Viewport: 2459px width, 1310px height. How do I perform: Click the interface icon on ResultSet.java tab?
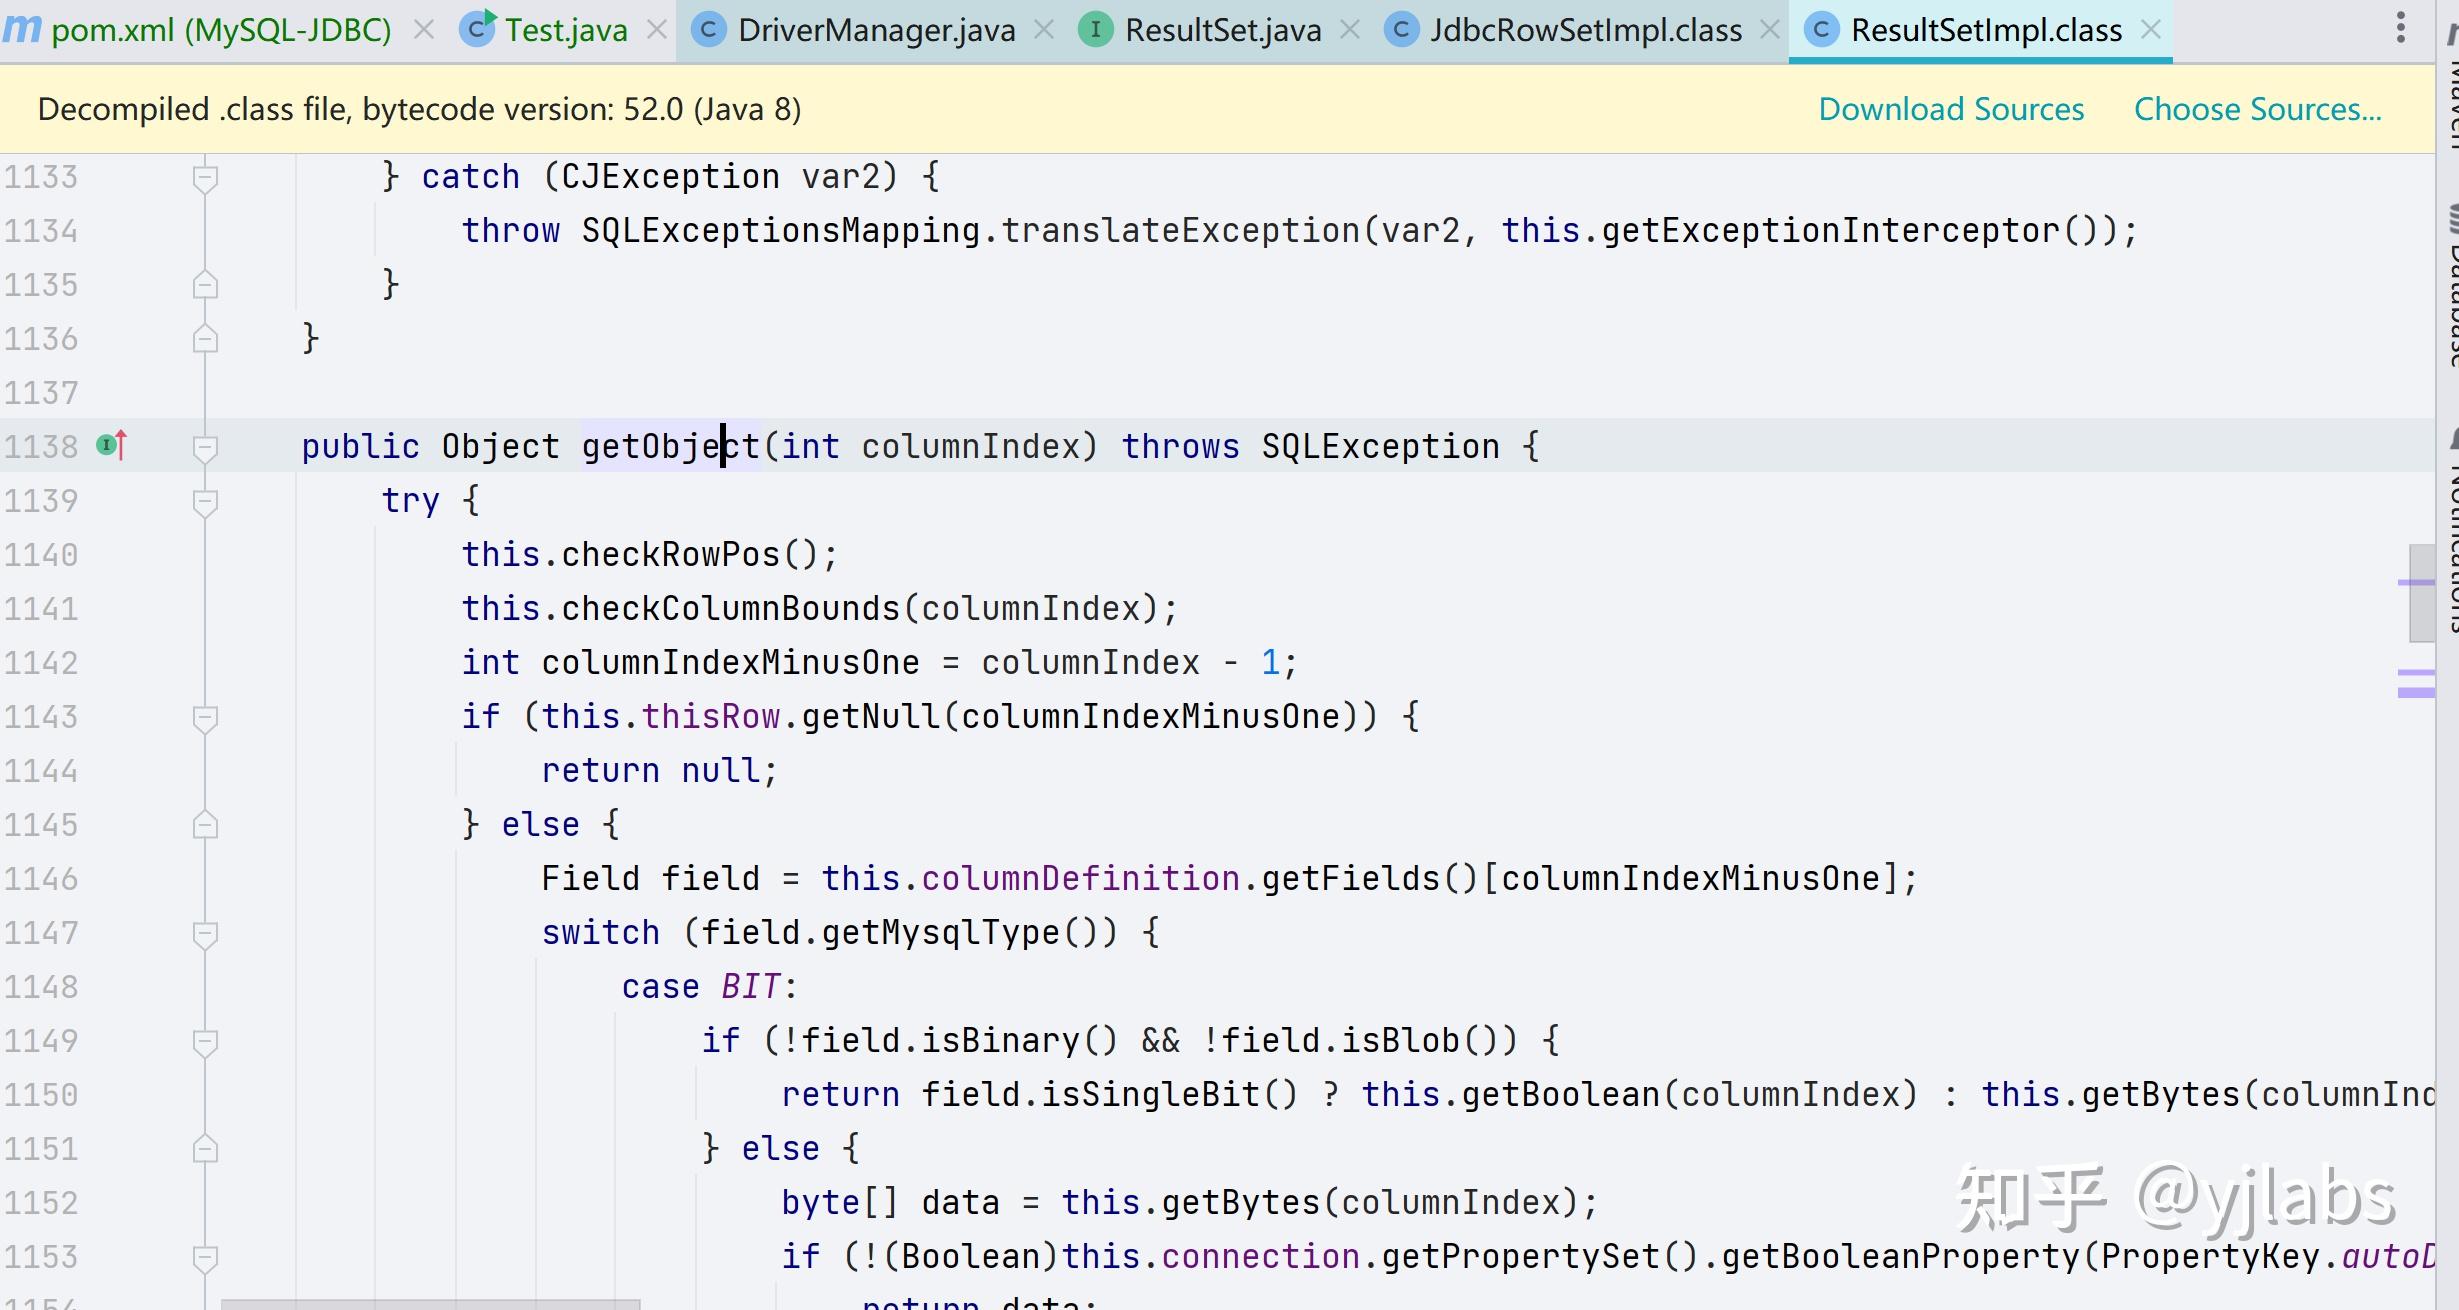[x=1096, y=31]
